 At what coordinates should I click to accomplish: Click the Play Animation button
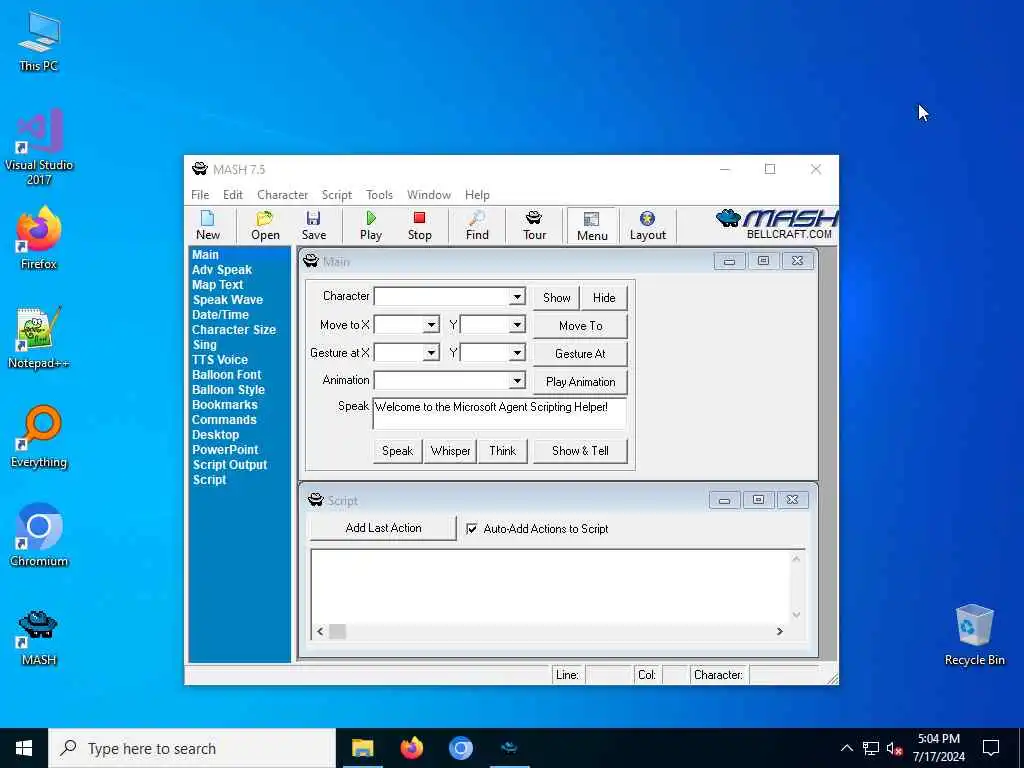pyautogui.click(x=581, y=381)
